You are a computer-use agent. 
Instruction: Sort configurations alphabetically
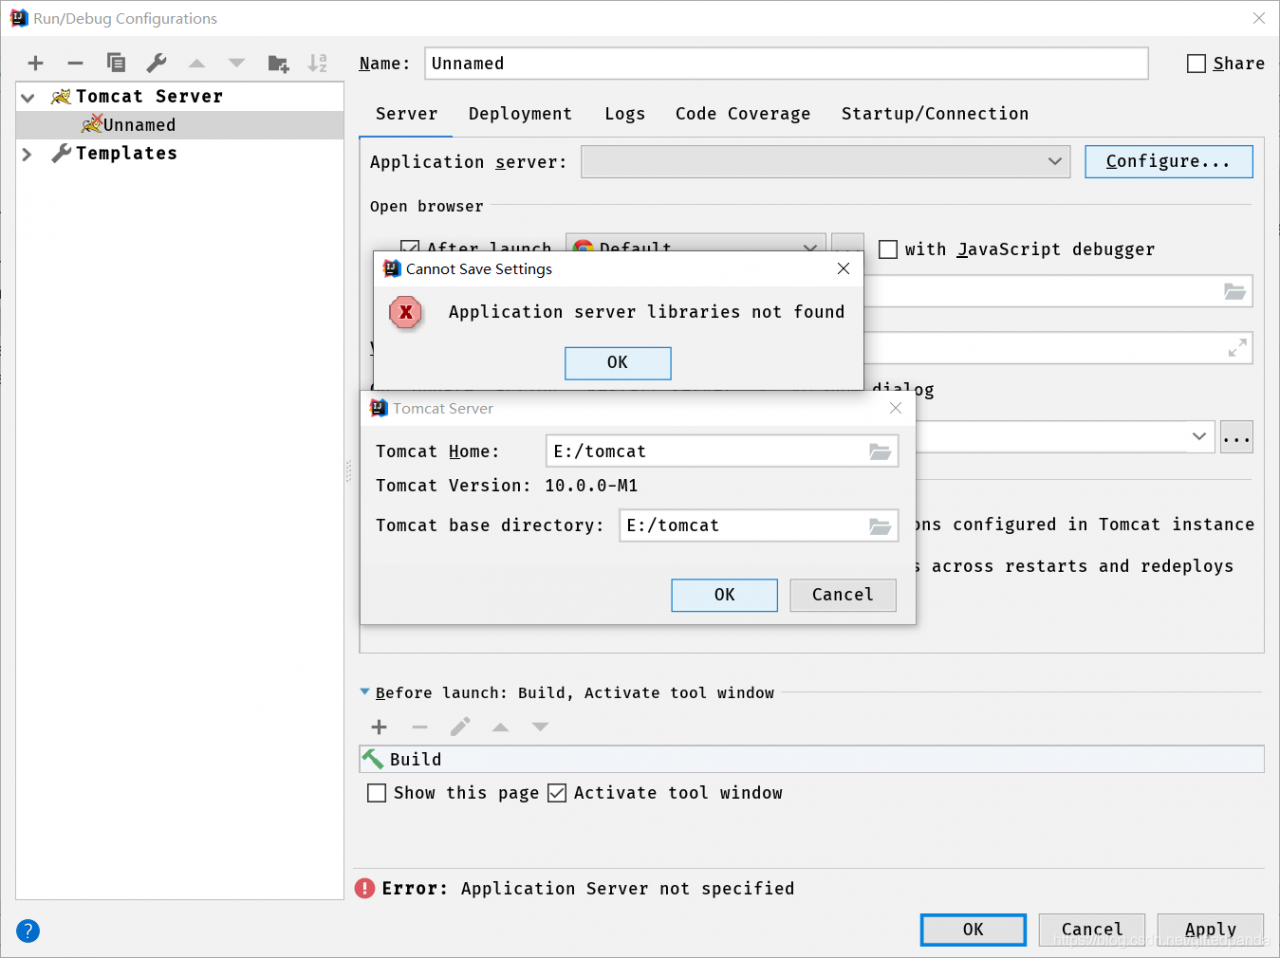point(318,63)
